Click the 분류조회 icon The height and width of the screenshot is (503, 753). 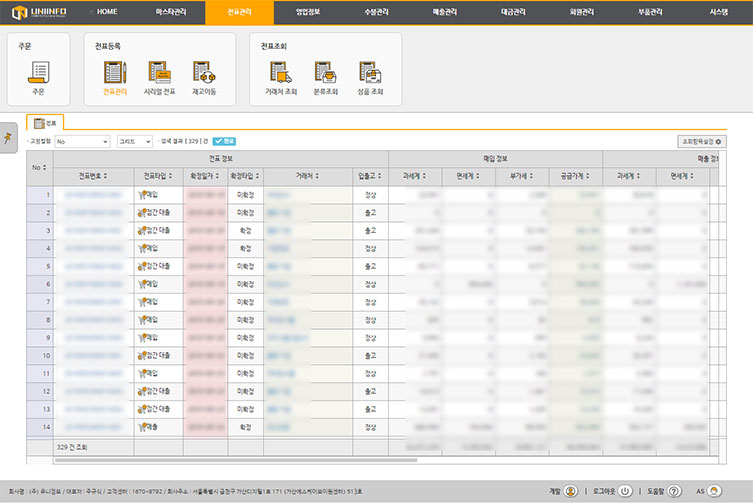(x=325, y=73)
